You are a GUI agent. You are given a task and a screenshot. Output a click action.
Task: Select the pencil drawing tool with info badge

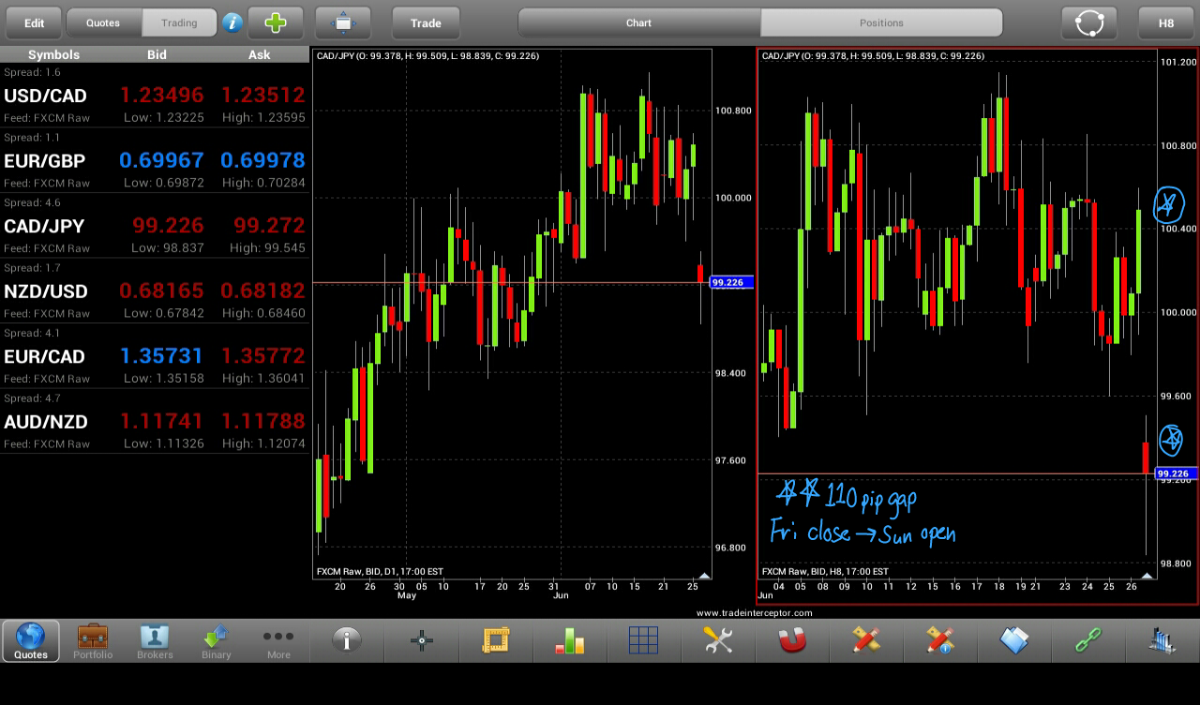point(940,640)
